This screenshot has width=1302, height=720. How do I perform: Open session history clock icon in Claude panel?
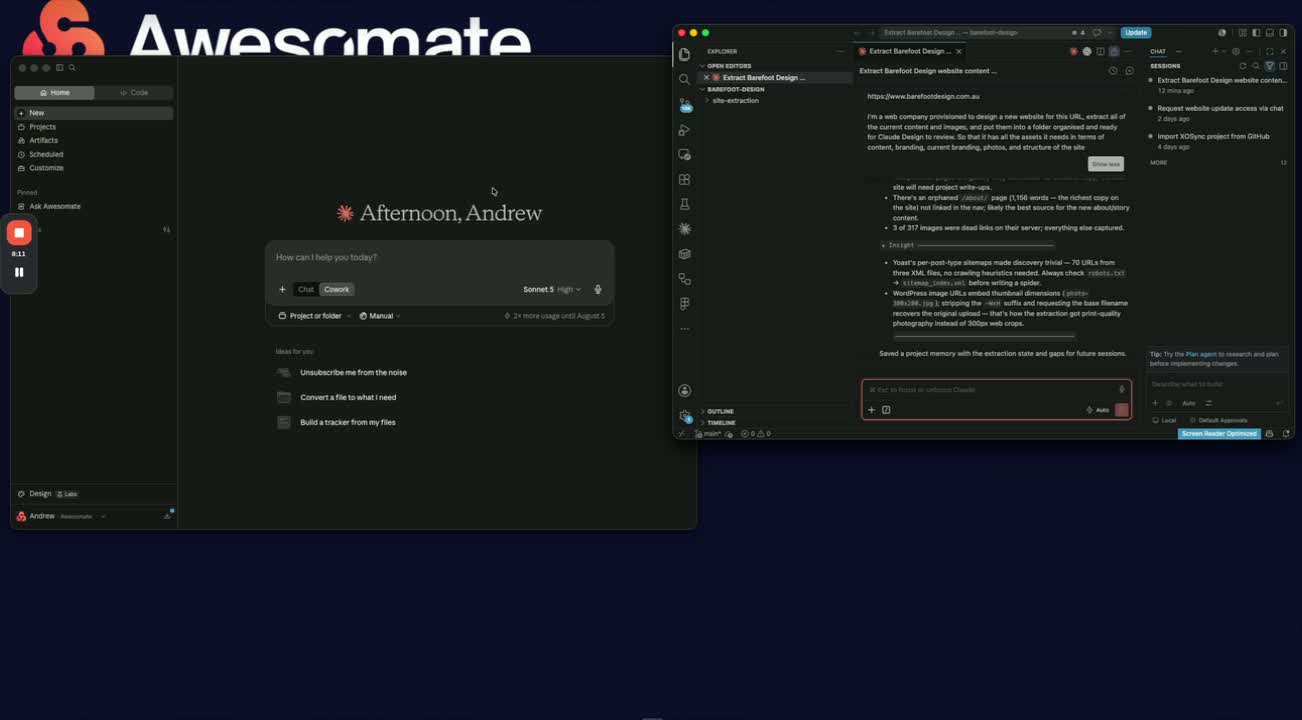[x=1113, y=71]
